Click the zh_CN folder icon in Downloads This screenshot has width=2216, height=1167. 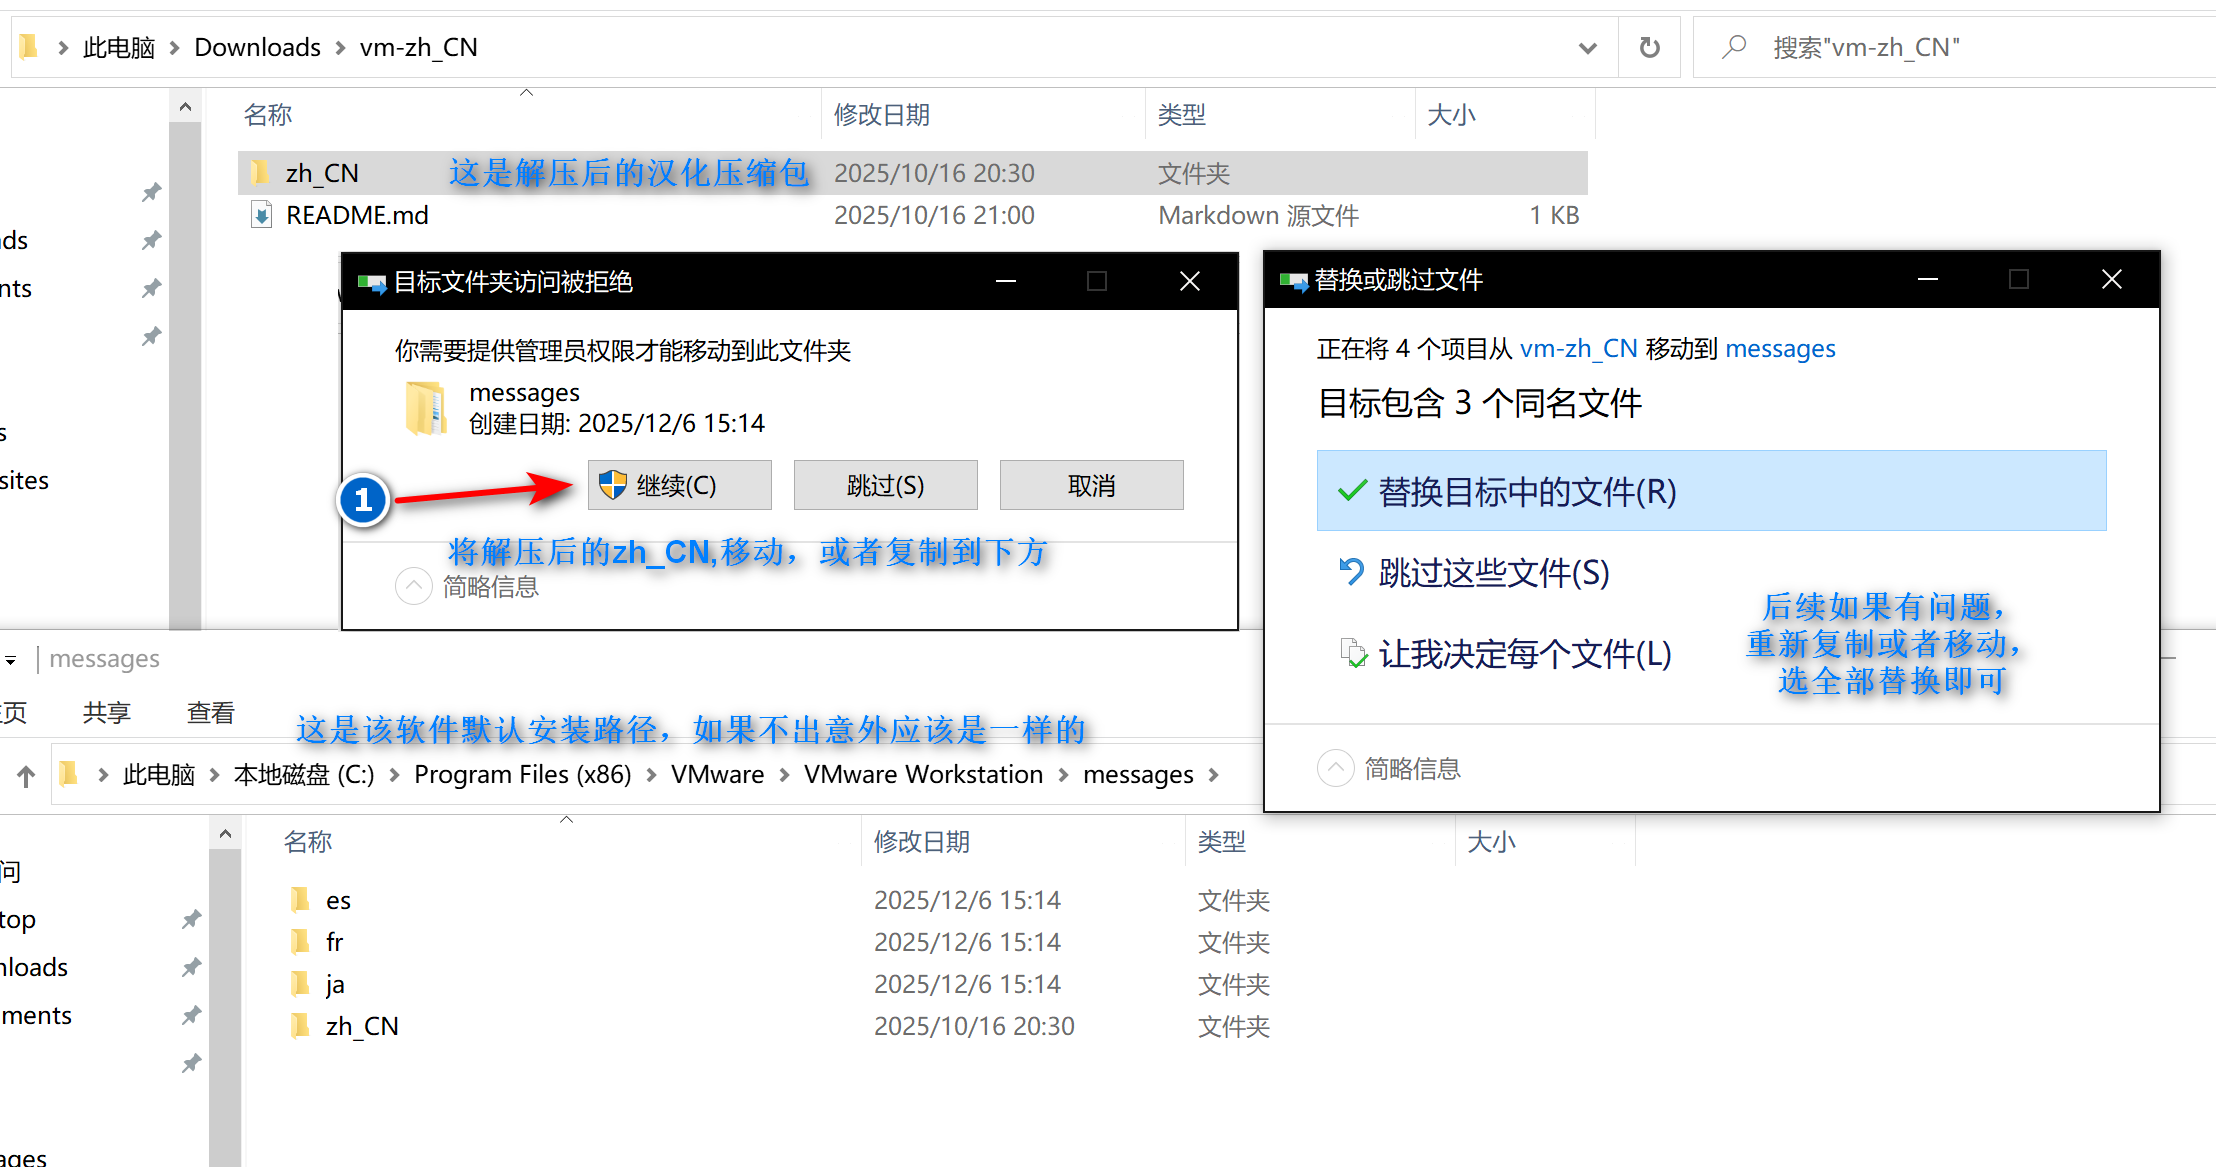click(x=261, y=173)
